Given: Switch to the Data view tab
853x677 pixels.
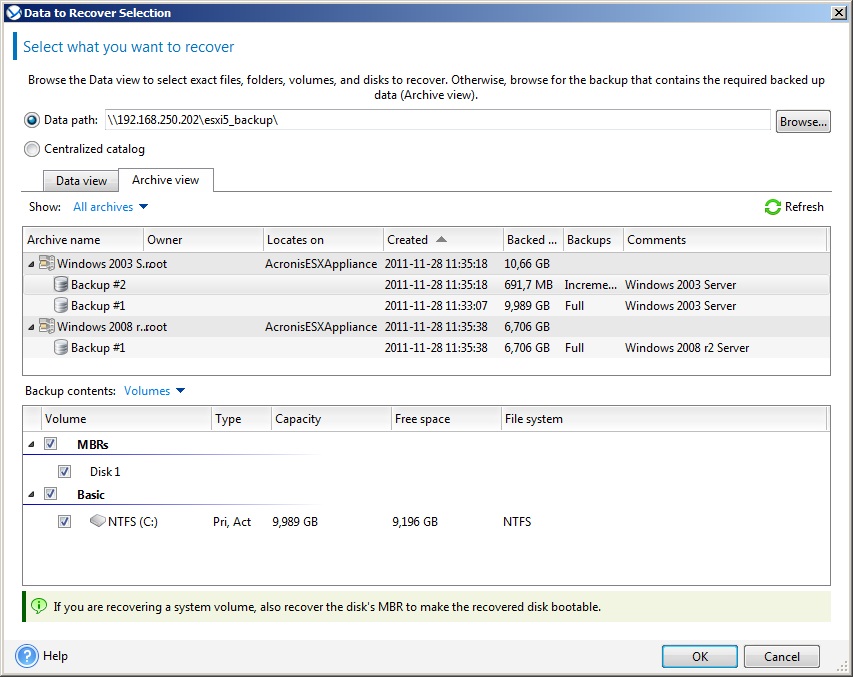Looking at the screenshot, I should pyautogui.click(x=81, y=181).
